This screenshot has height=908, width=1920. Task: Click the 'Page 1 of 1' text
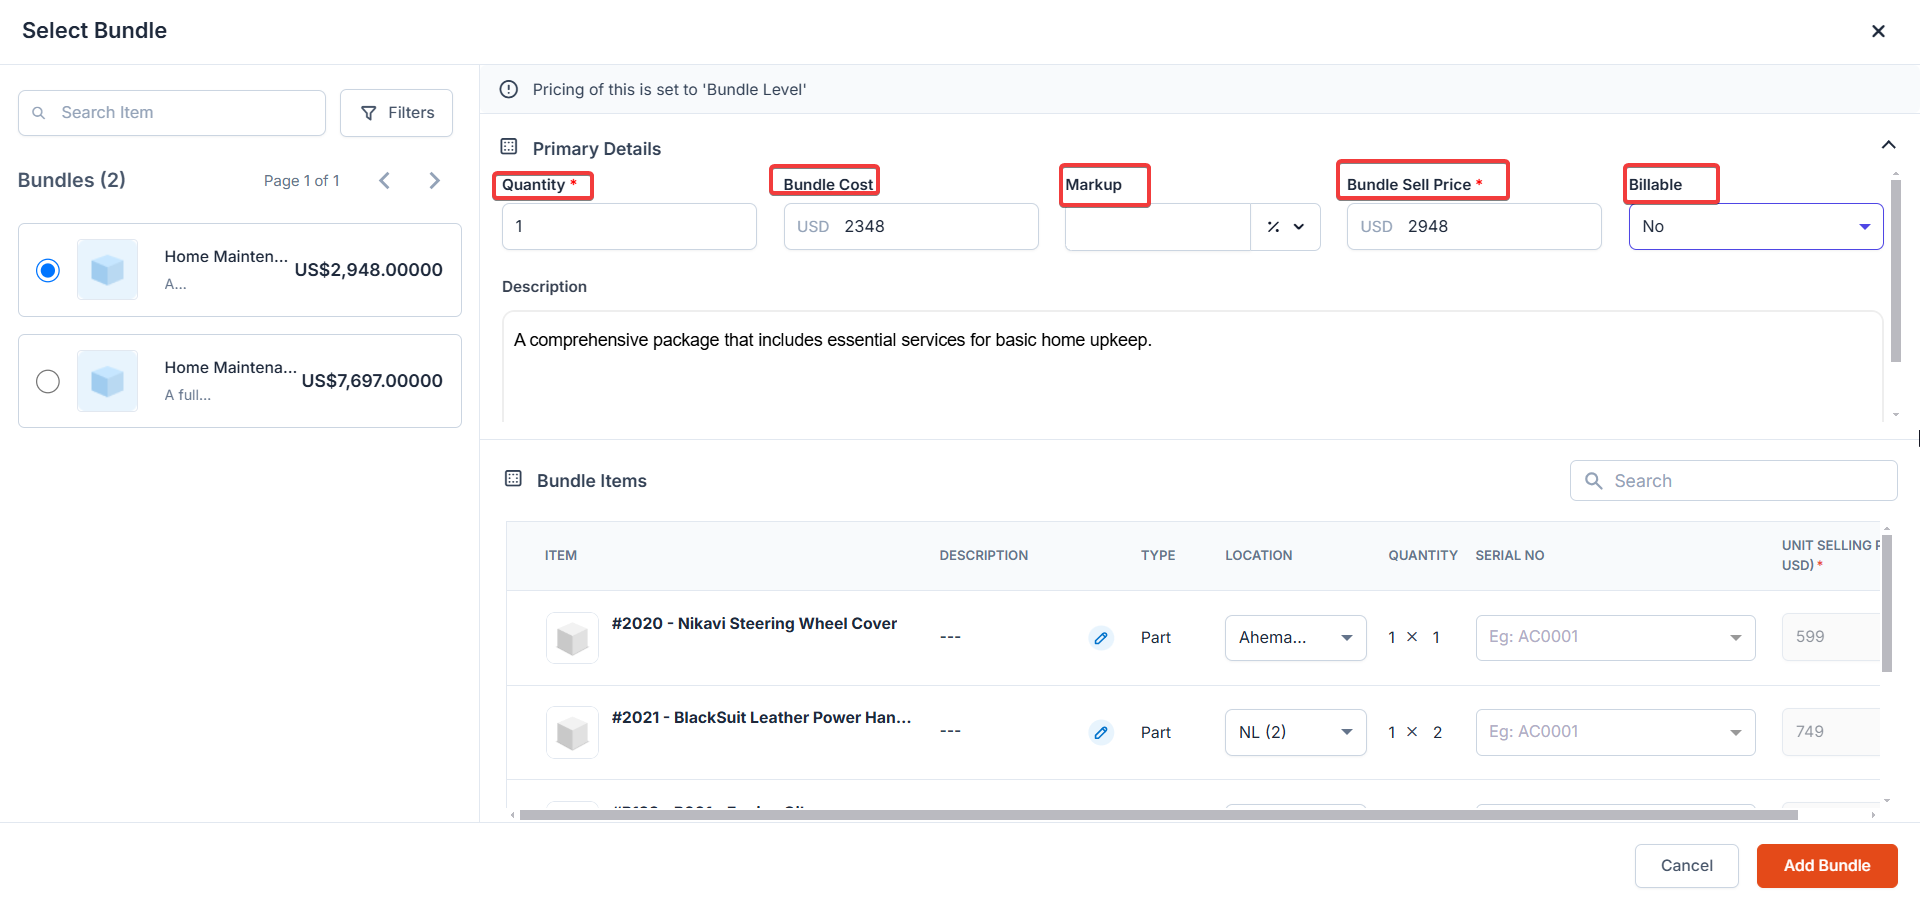pyautogui.click(x=302, y=181)
